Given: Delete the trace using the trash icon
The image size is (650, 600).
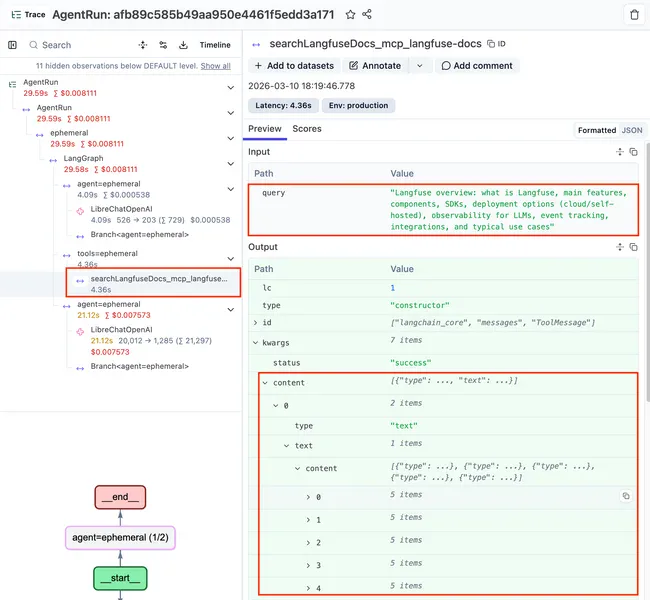Looking at the screenshot, I should [634, 15].
